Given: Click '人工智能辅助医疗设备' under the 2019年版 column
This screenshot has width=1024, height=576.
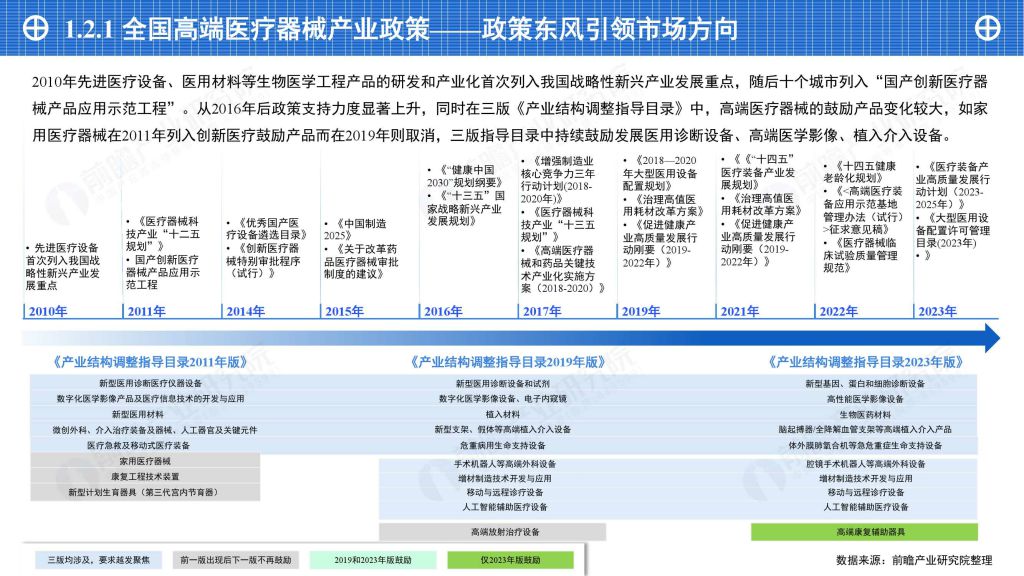Looking at the screenshot, I should tap(505, 507).
